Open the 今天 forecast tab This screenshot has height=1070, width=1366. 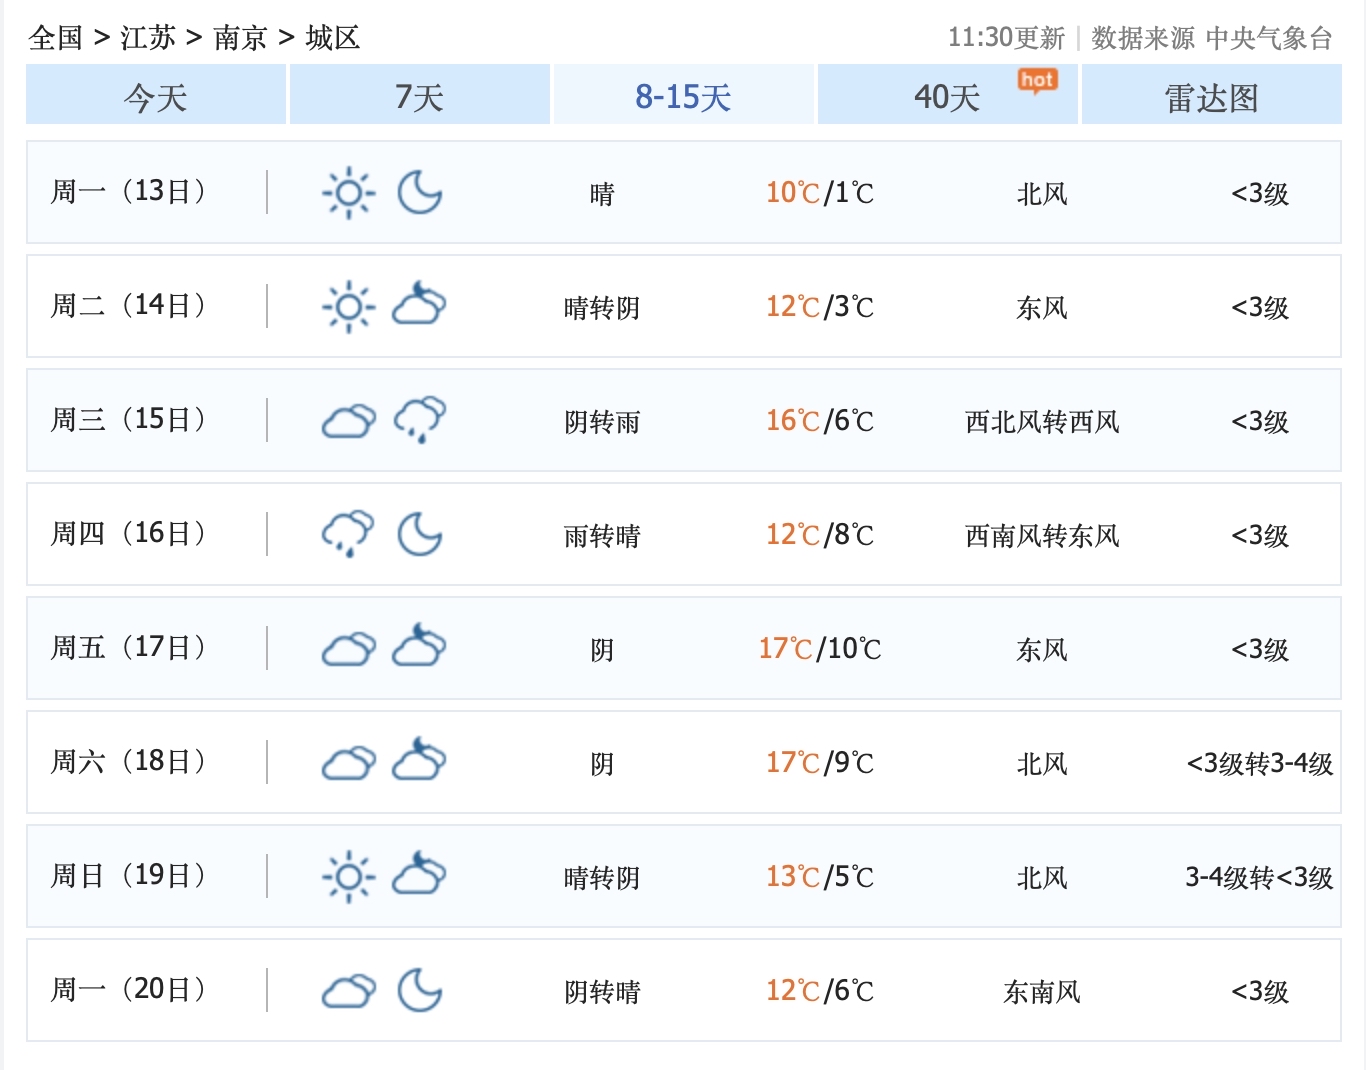coord(156,95)
